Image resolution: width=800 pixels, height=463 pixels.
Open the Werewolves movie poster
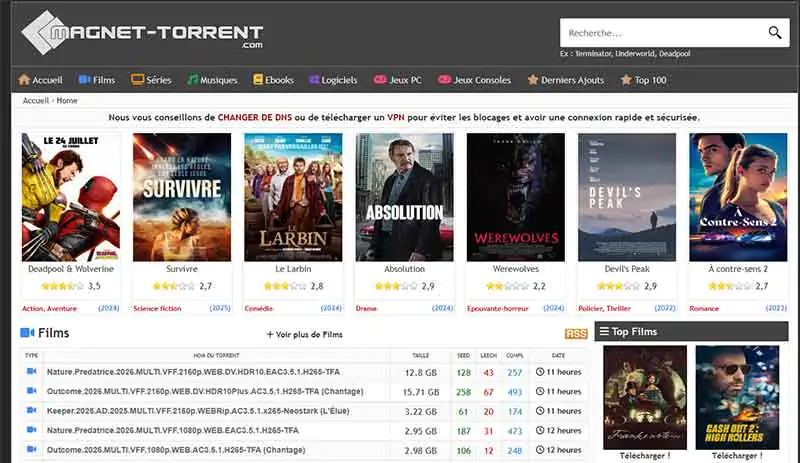coord(515,197)
